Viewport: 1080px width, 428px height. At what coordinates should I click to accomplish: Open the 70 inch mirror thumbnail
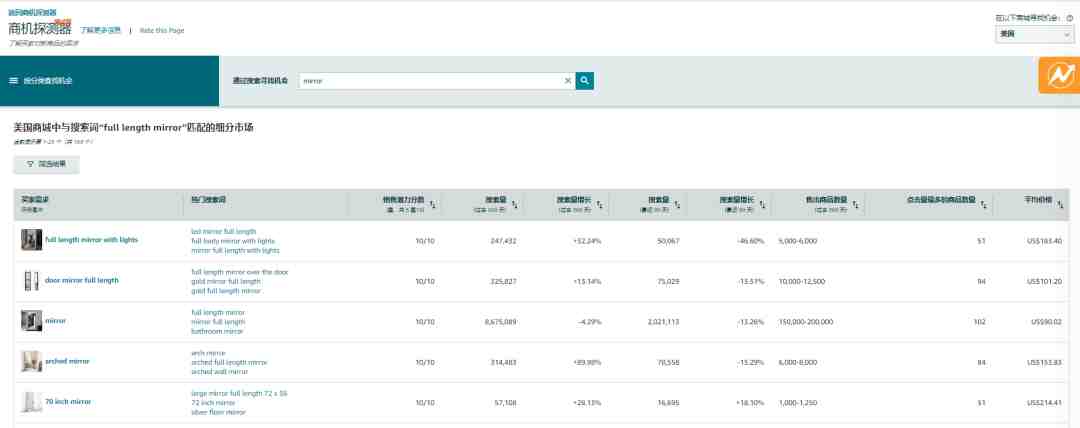click(x=31, y=401)
